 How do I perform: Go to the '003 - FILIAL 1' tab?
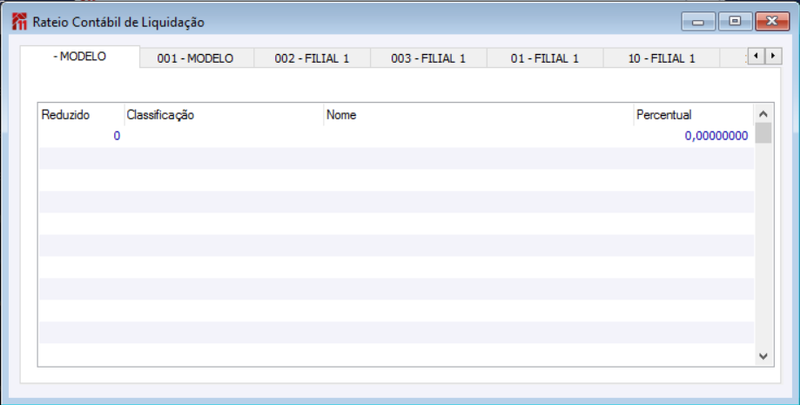[429, 59]
